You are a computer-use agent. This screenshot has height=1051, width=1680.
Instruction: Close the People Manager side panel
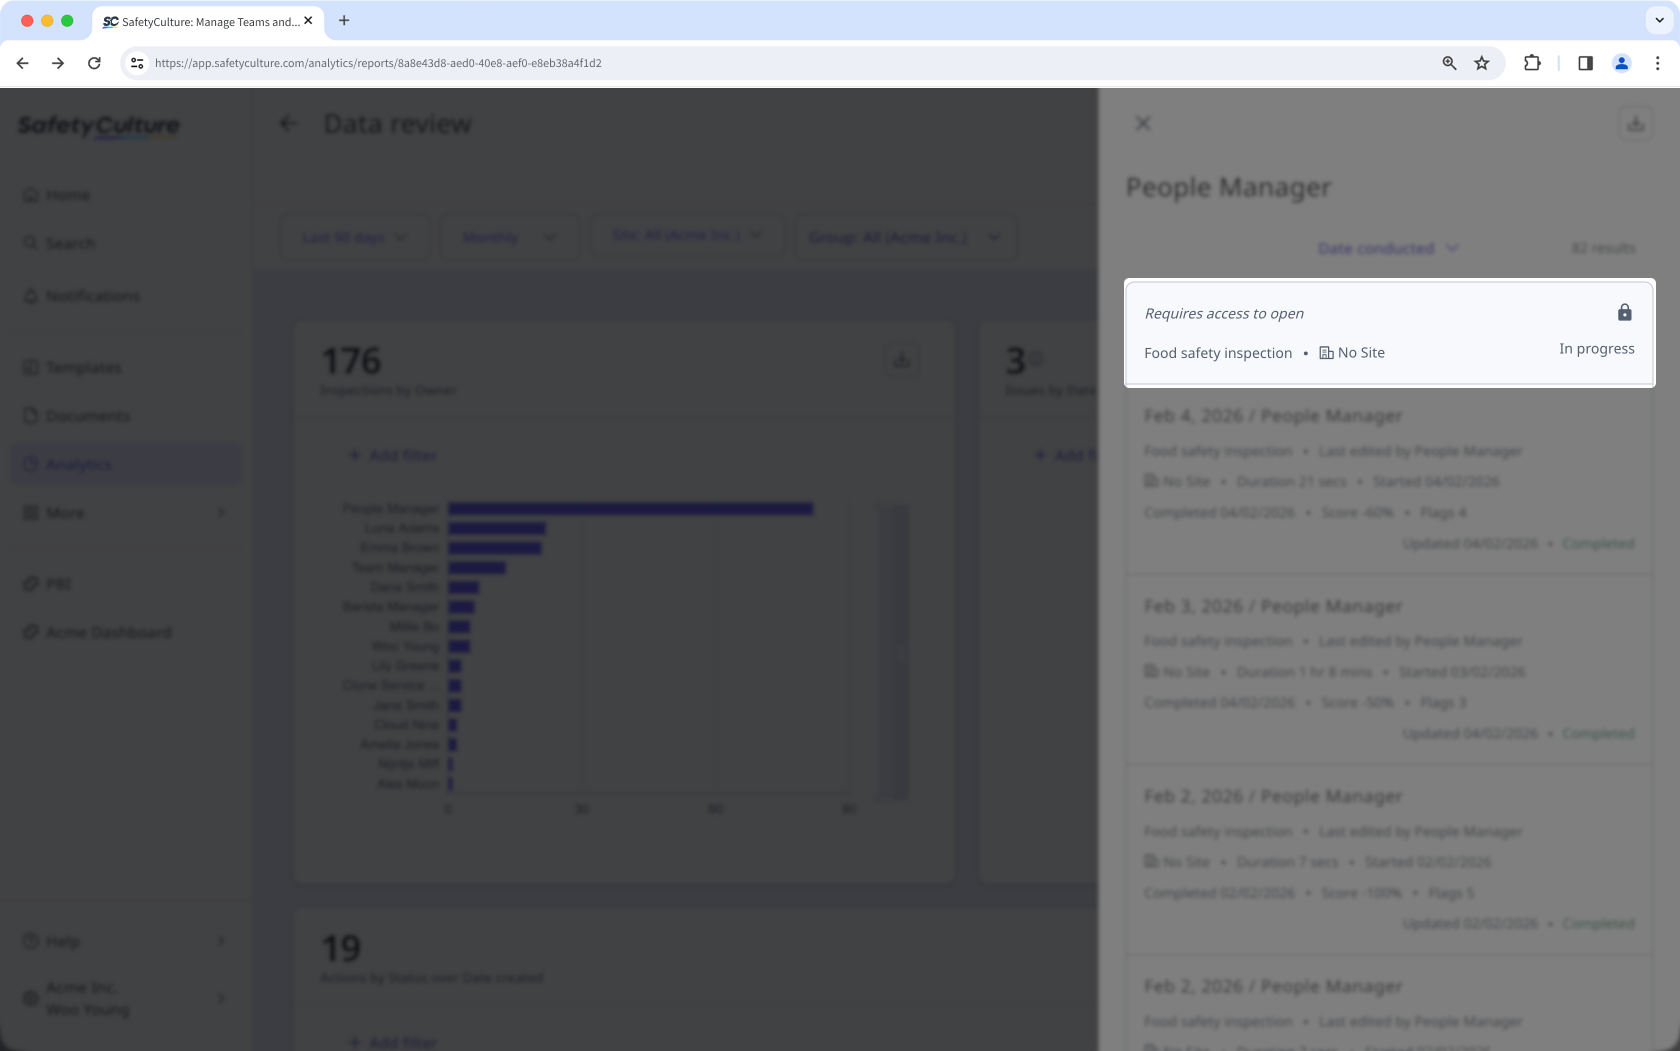(x=1143, y=123)
